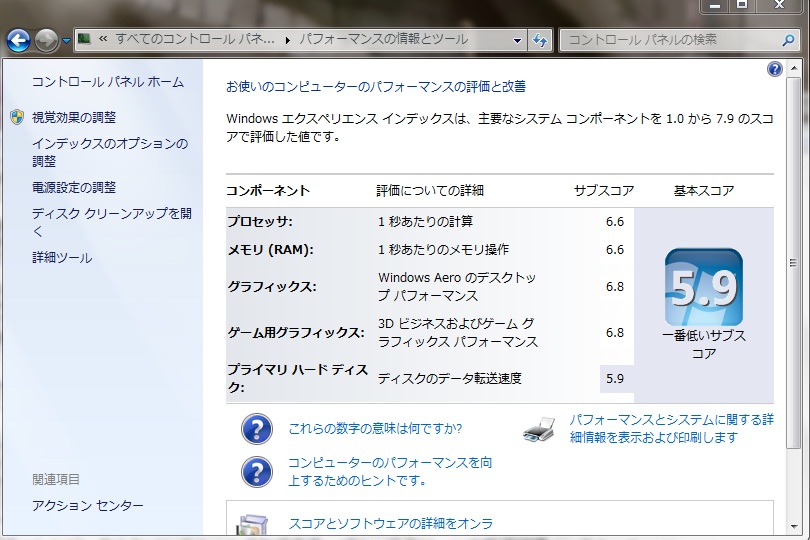Open 電源設定の調整 link
This screenshot has height=540, width=810.
[x=74, y=188]
